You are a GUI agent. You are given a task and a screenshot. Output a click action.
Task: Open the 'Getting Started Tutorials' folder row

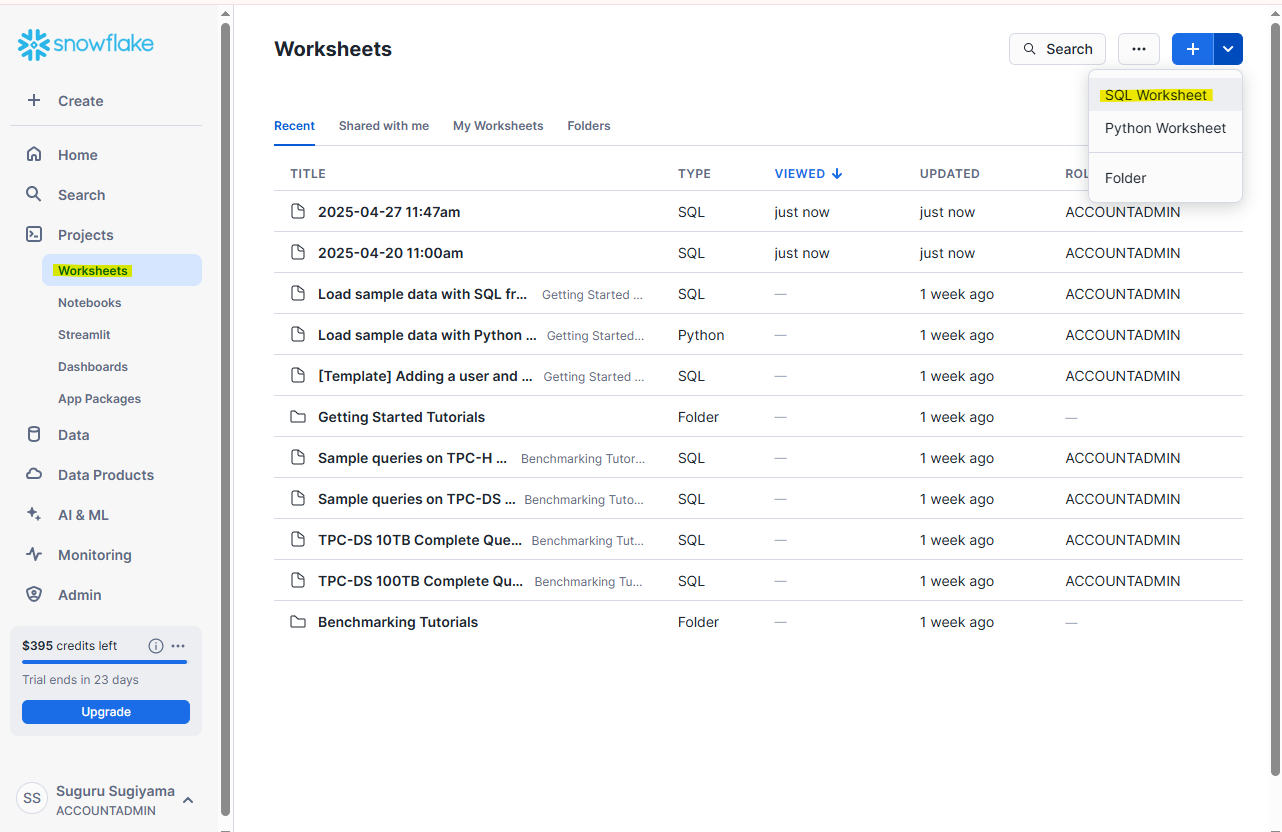point(758,416)
